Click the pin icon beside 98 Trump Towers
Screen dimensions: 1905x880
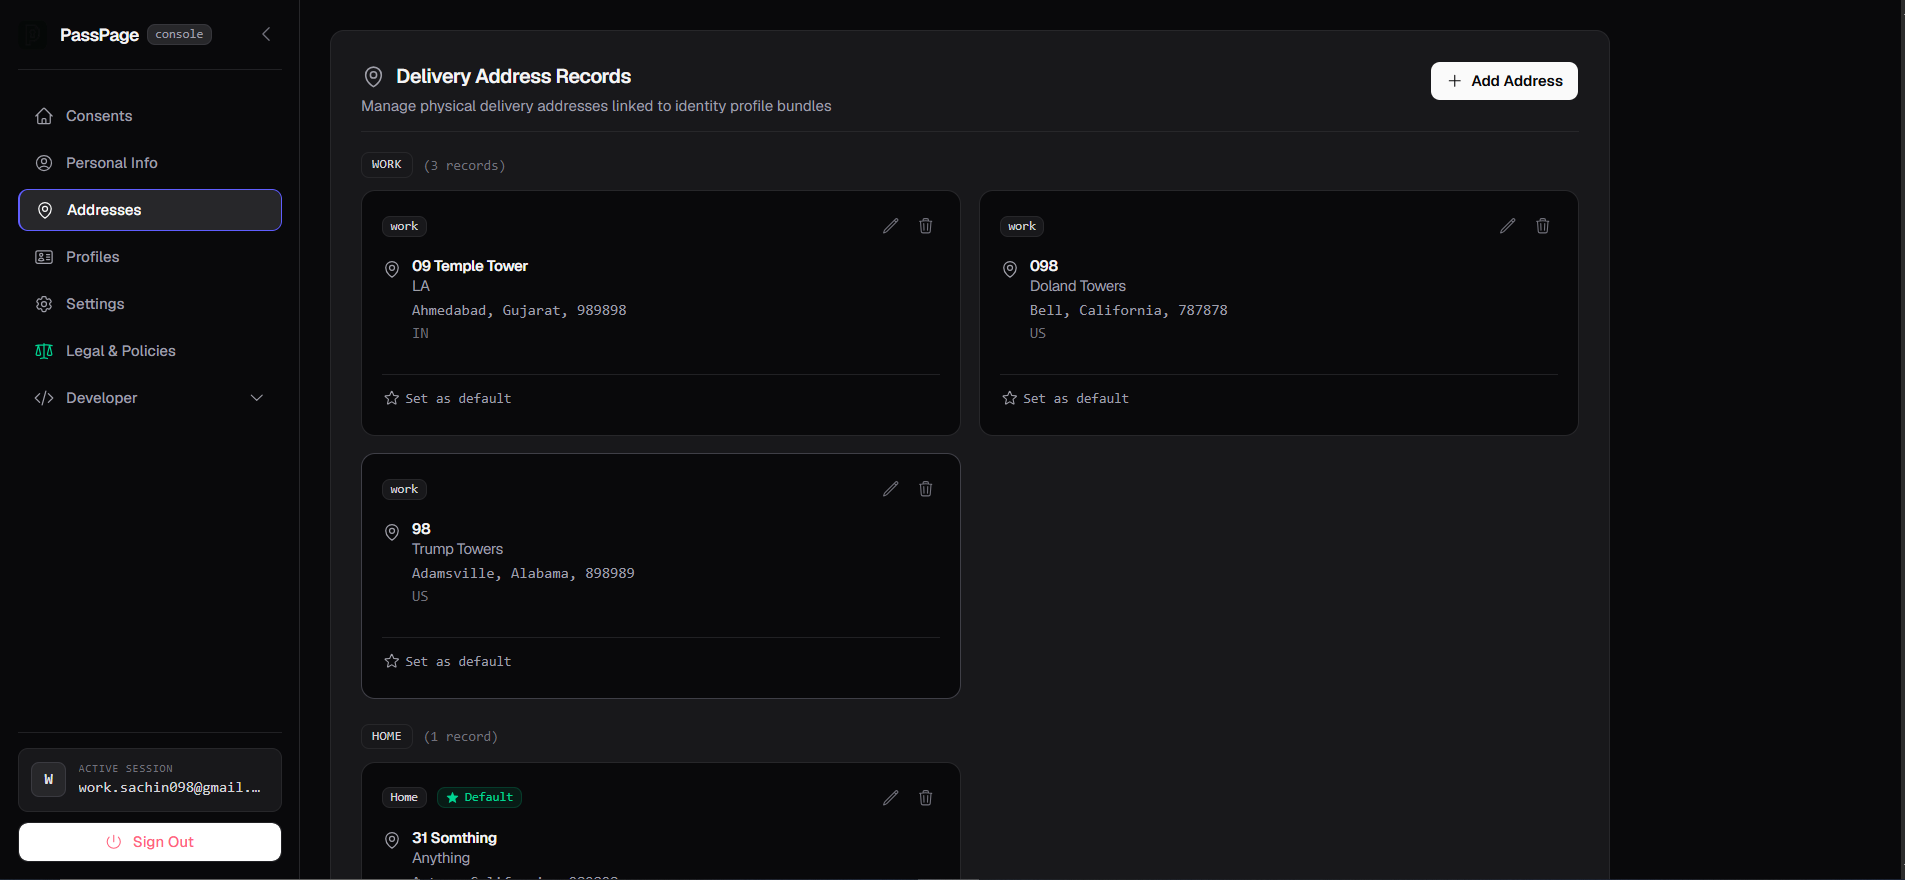392,532
